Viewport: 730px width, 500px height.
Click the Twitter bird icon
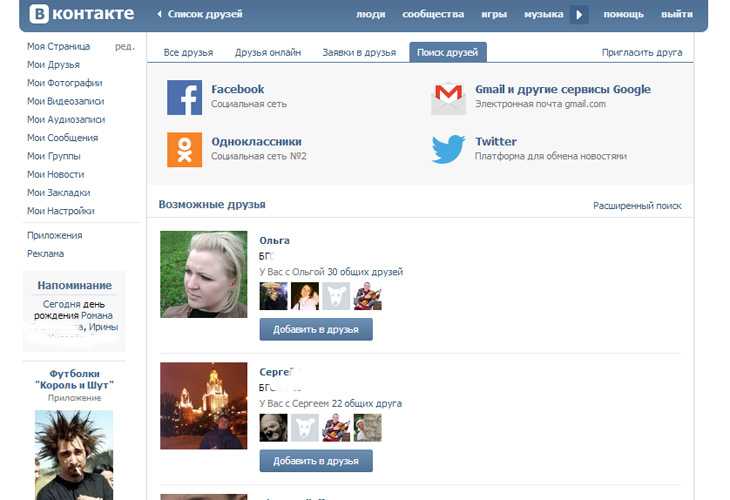tap(448, 149)
